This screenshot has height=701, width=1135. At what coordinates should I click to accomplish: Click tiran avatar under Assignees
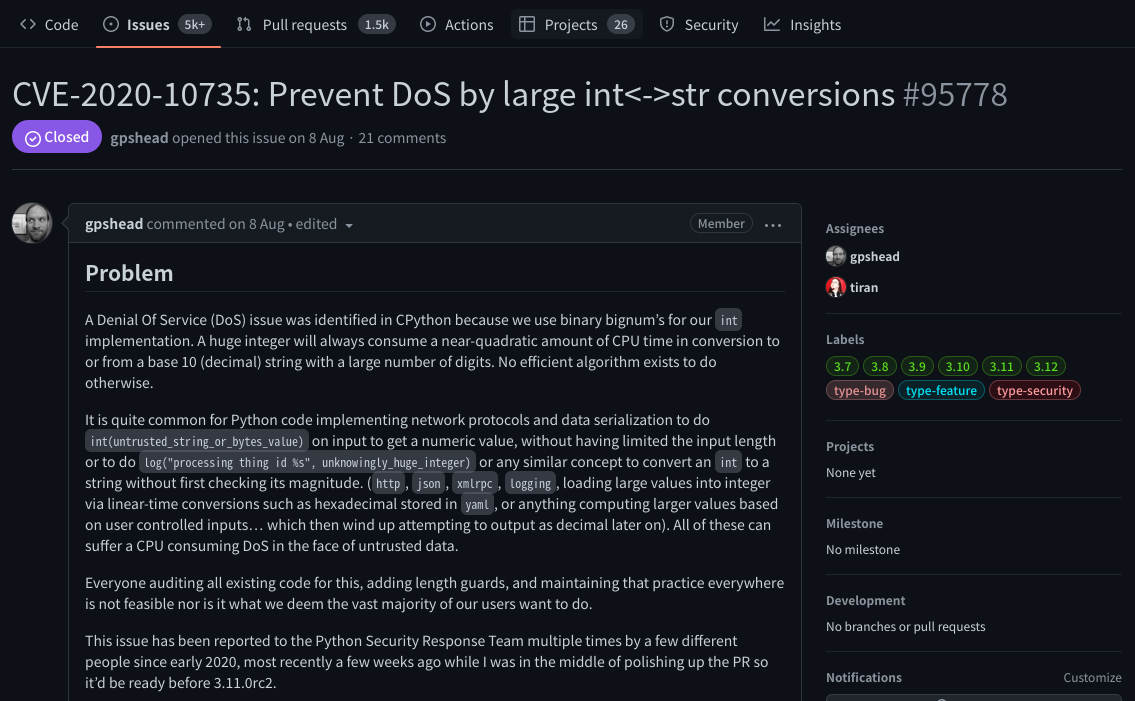835,287
